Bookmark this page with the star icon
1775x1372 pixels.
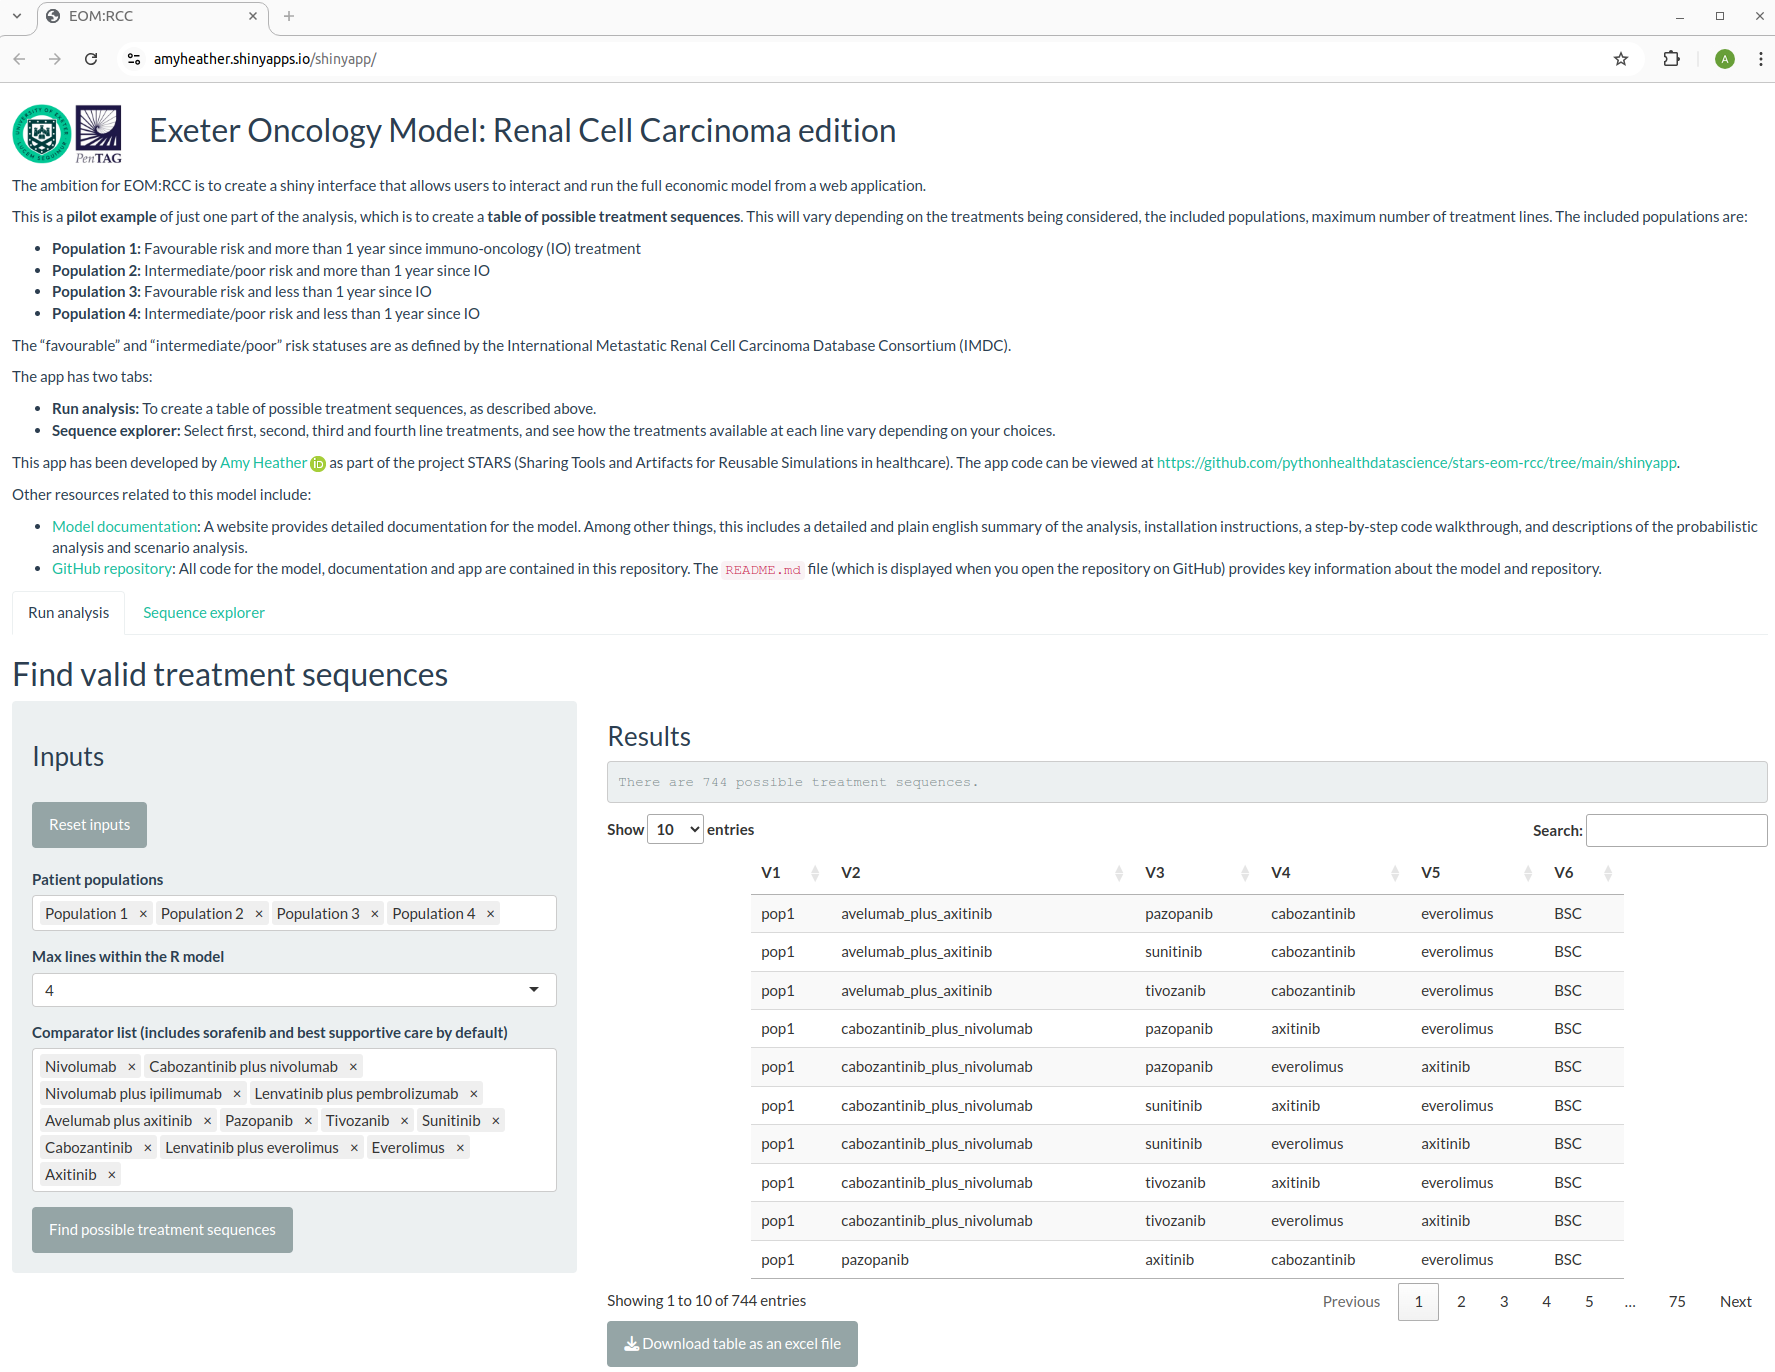tap(1621, 59)
